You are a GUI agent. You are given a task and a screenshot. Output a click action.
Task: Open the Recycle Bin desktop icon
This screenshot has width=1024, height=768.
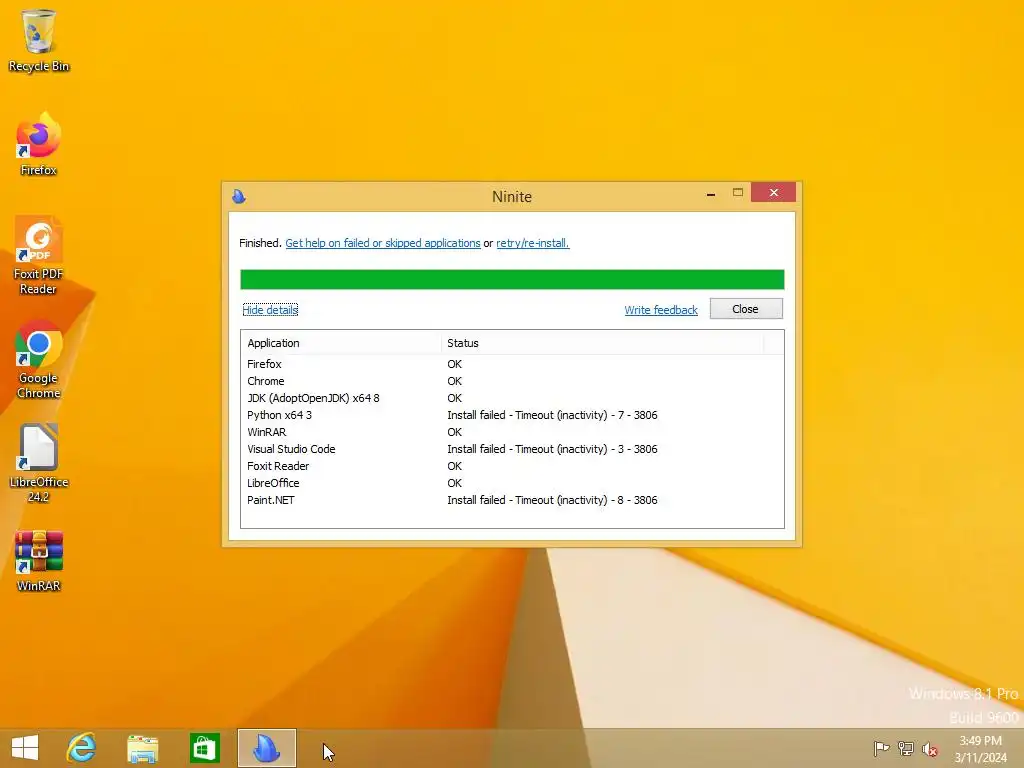39,40
